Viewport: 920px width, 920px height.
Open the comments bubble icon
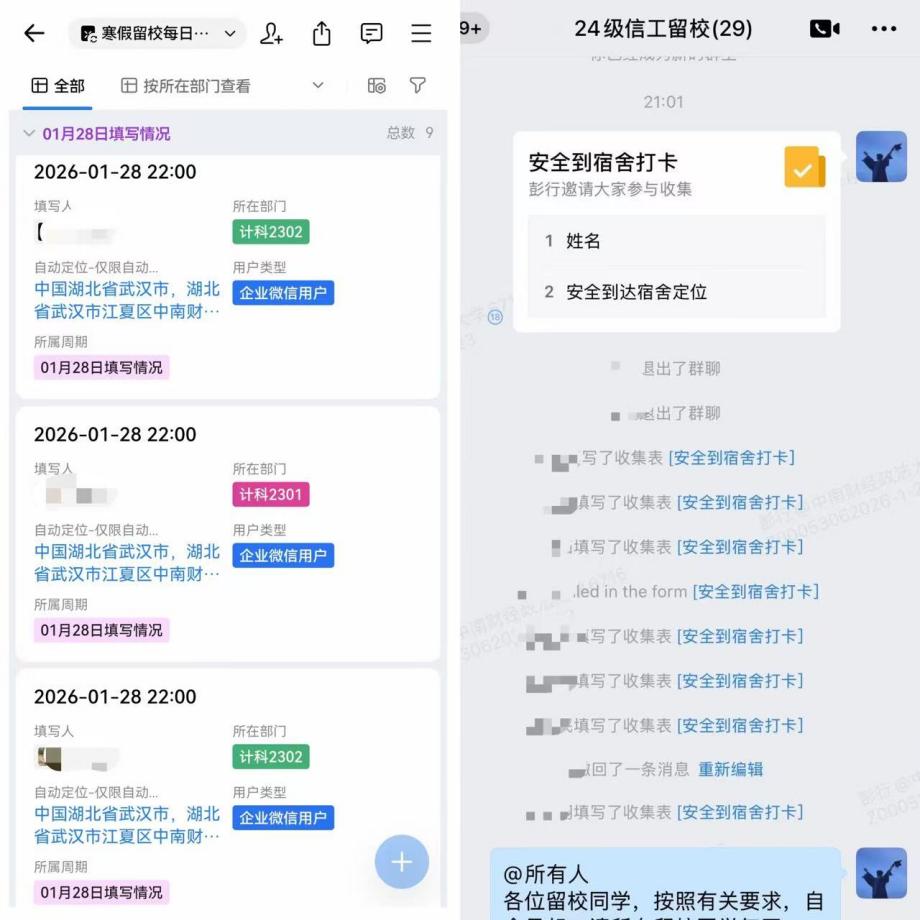point(371,32)
